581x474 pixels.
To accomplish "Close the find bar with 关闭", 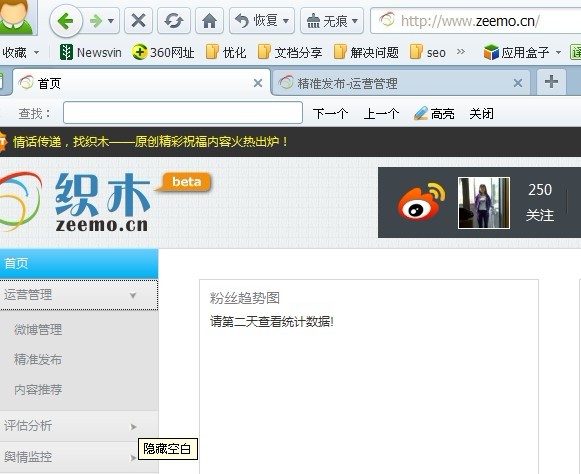I will coord(481,113).
